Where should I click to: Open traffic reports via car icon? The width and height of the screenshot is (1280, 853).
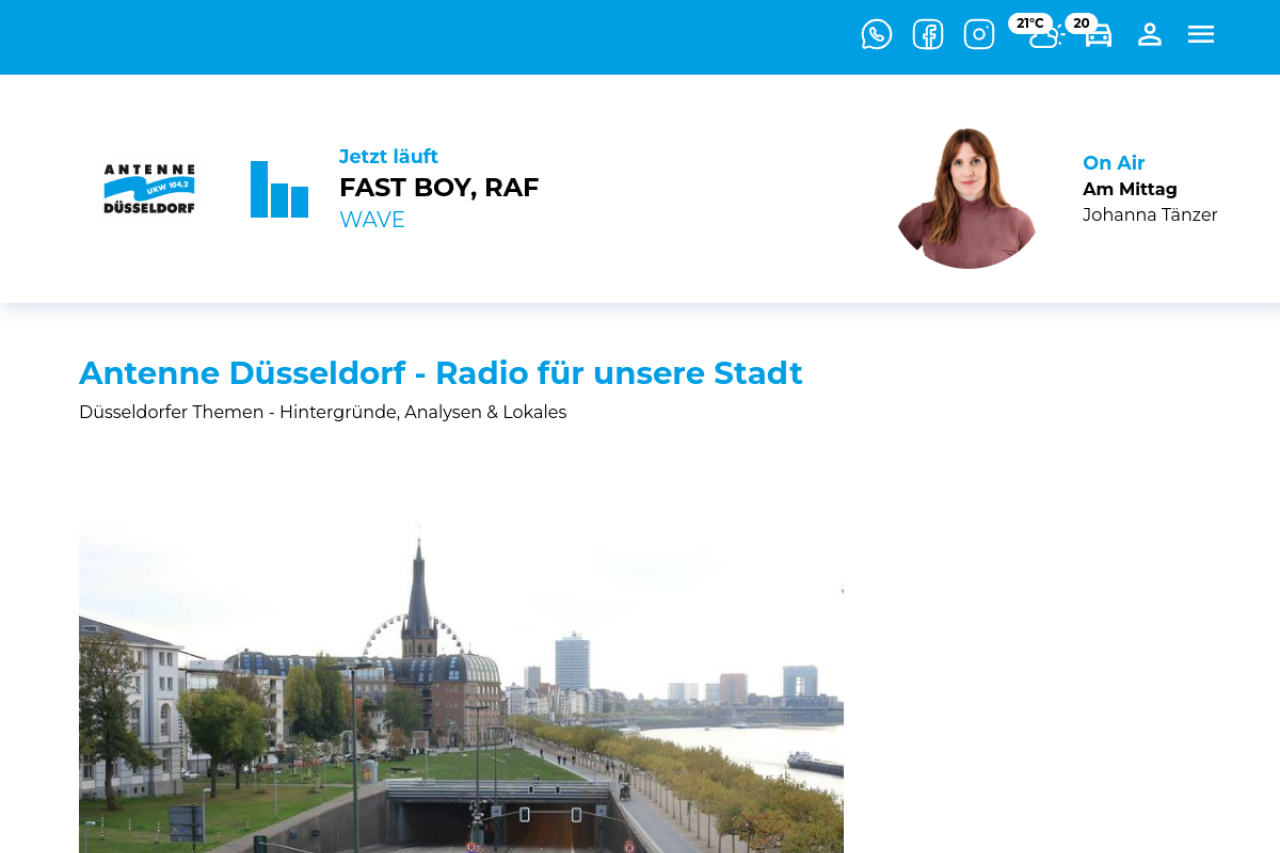click(x=1098, y=37)
